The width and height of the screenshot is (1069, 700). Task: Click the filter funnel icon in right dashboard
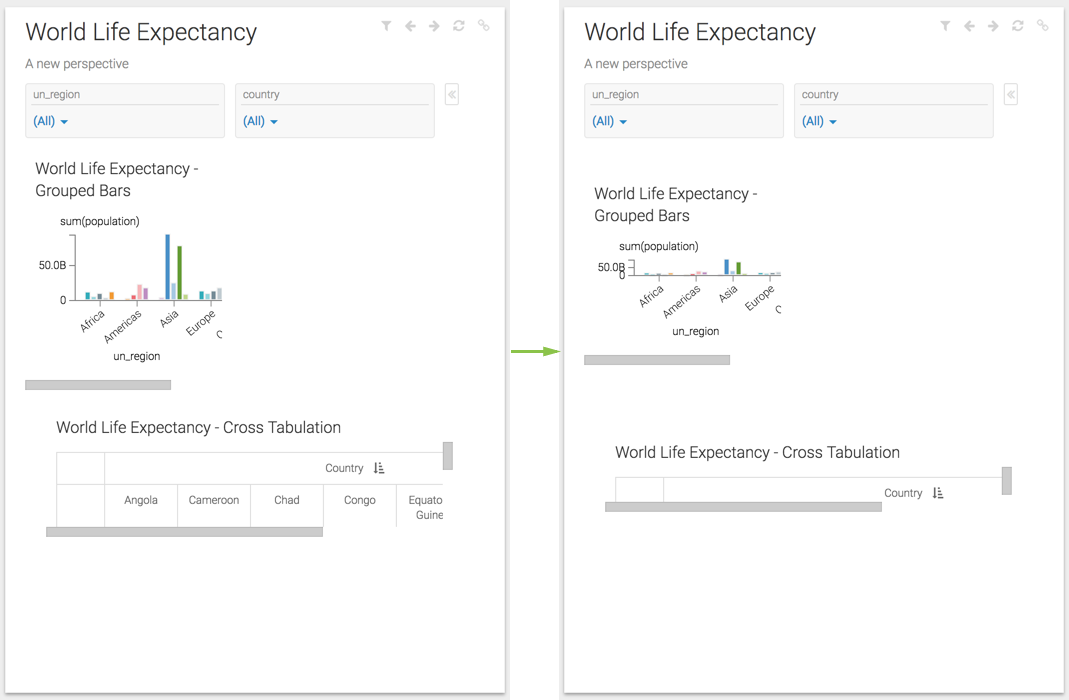tap(945, 26)
